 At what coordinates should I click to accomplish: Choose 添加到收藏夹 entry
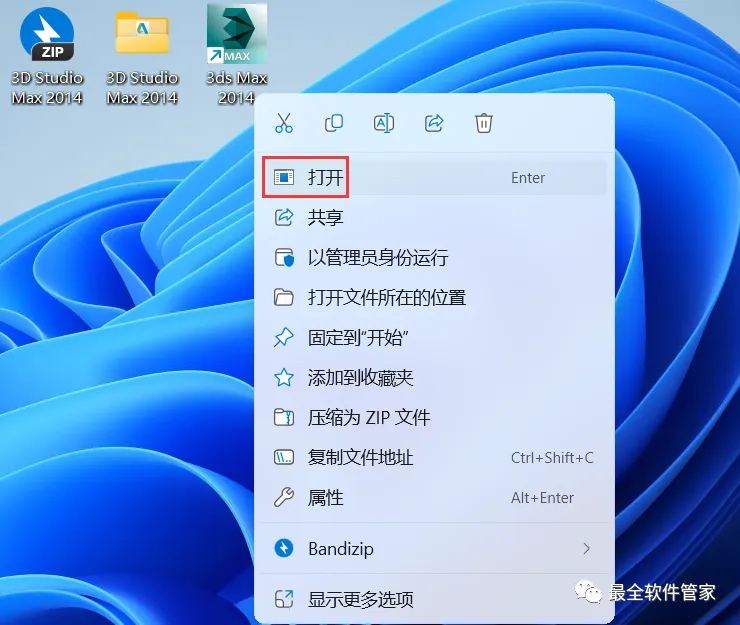tap(434, 378)
